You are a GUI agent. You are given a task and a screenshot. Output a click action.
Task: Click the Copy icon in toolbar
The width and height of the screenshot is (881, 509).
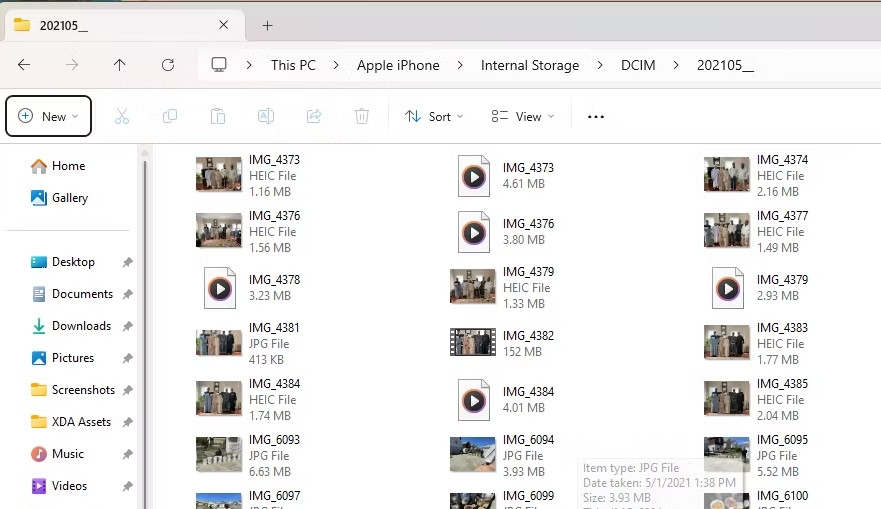tap(170, 116)
